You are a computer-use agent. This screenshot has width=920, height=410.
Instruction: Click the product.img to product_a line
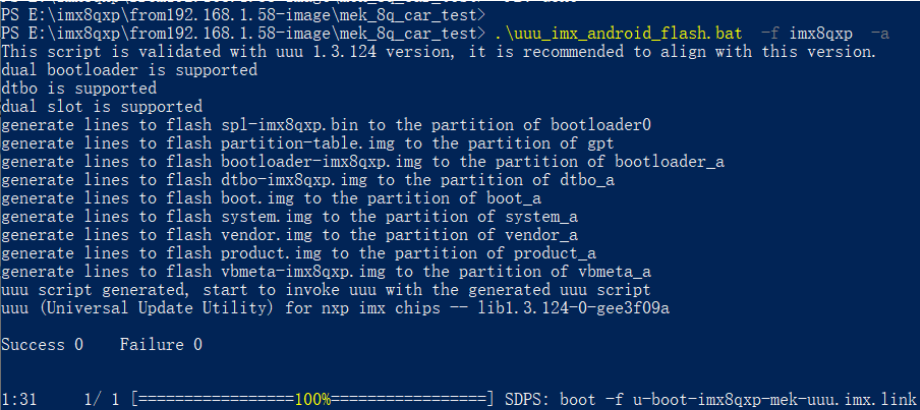299,253
